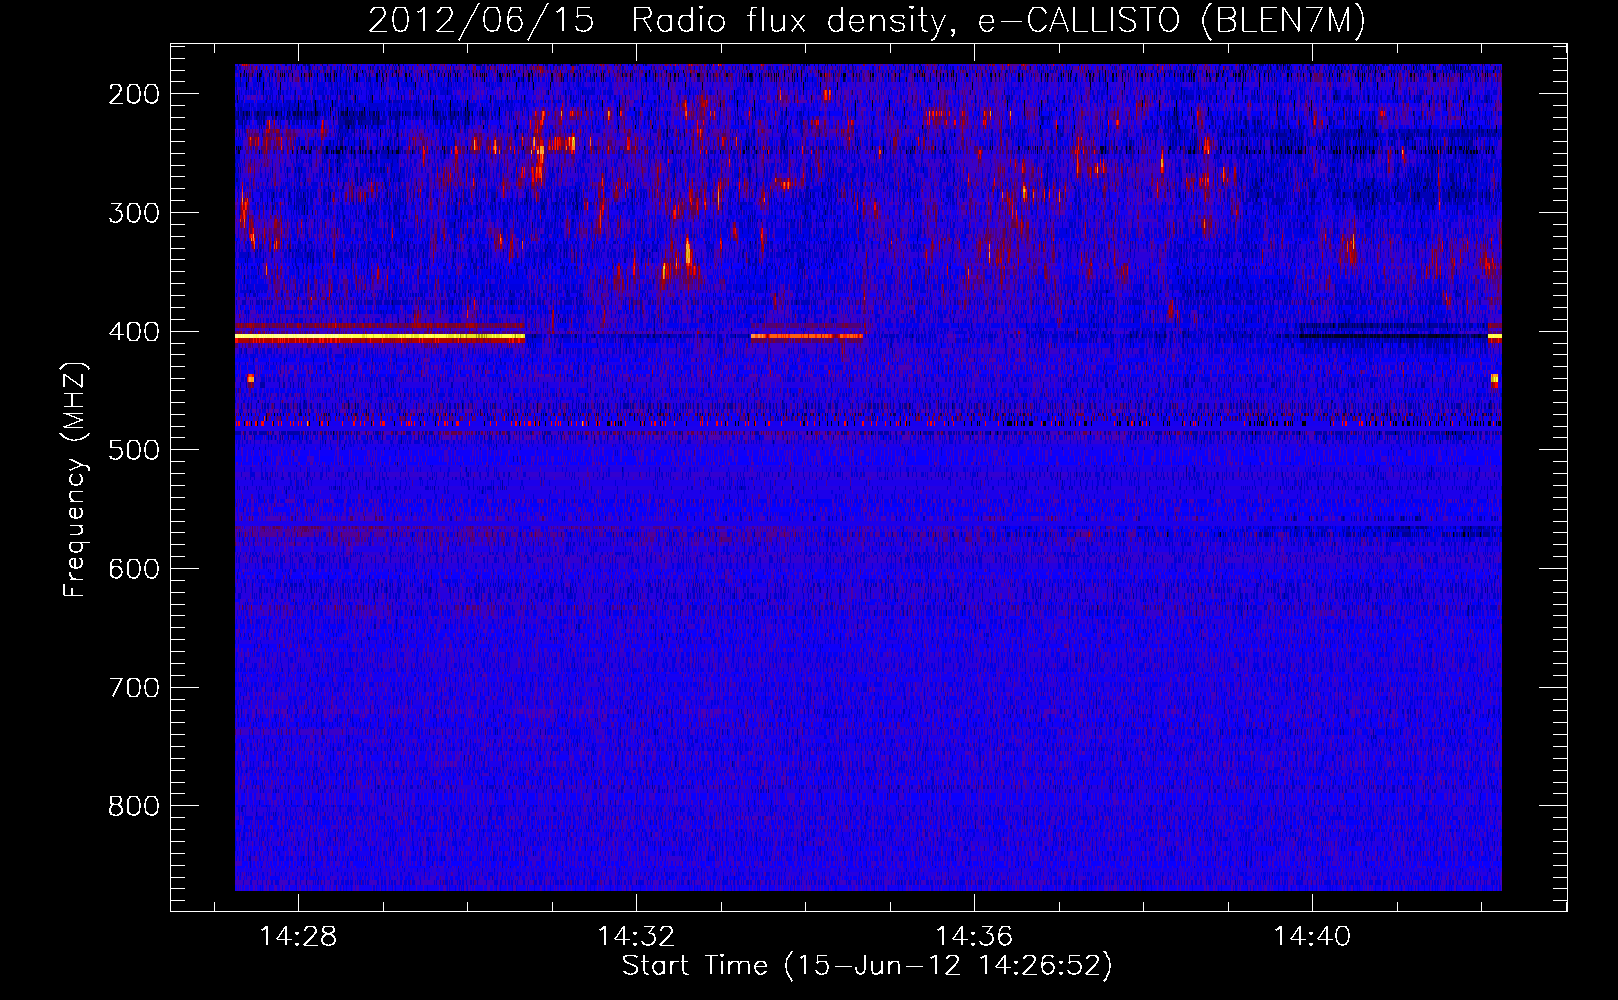Click the bright burst near 14:32 at 350 MHz

click(682, 260)
